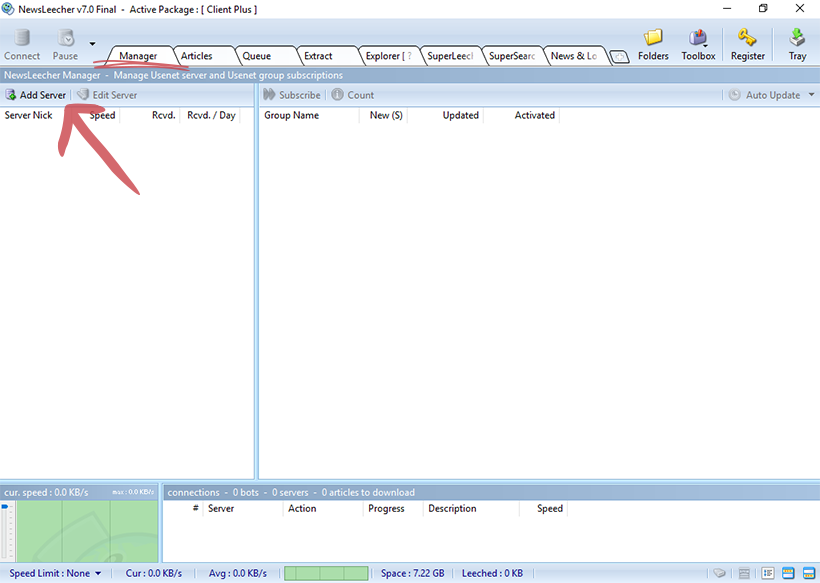820x583 pixels.
Task: Click the Count button
Action: click(353, 95)
